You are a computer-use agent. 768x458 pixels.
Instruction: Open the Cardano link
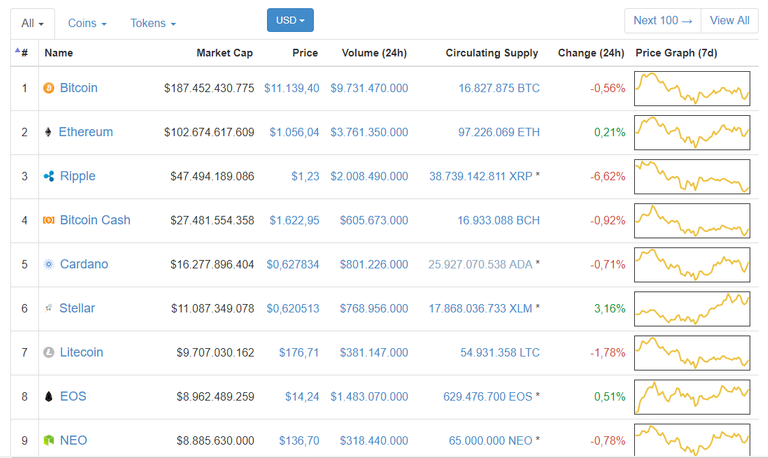(x=84, y=265)
